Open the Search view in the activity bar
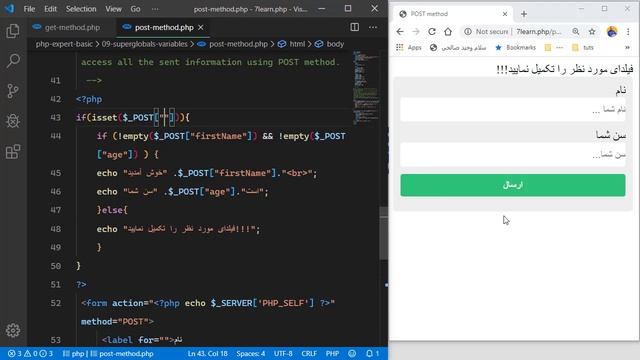The image size is (640, 360). pyautogui.click(x=13, y=61)
